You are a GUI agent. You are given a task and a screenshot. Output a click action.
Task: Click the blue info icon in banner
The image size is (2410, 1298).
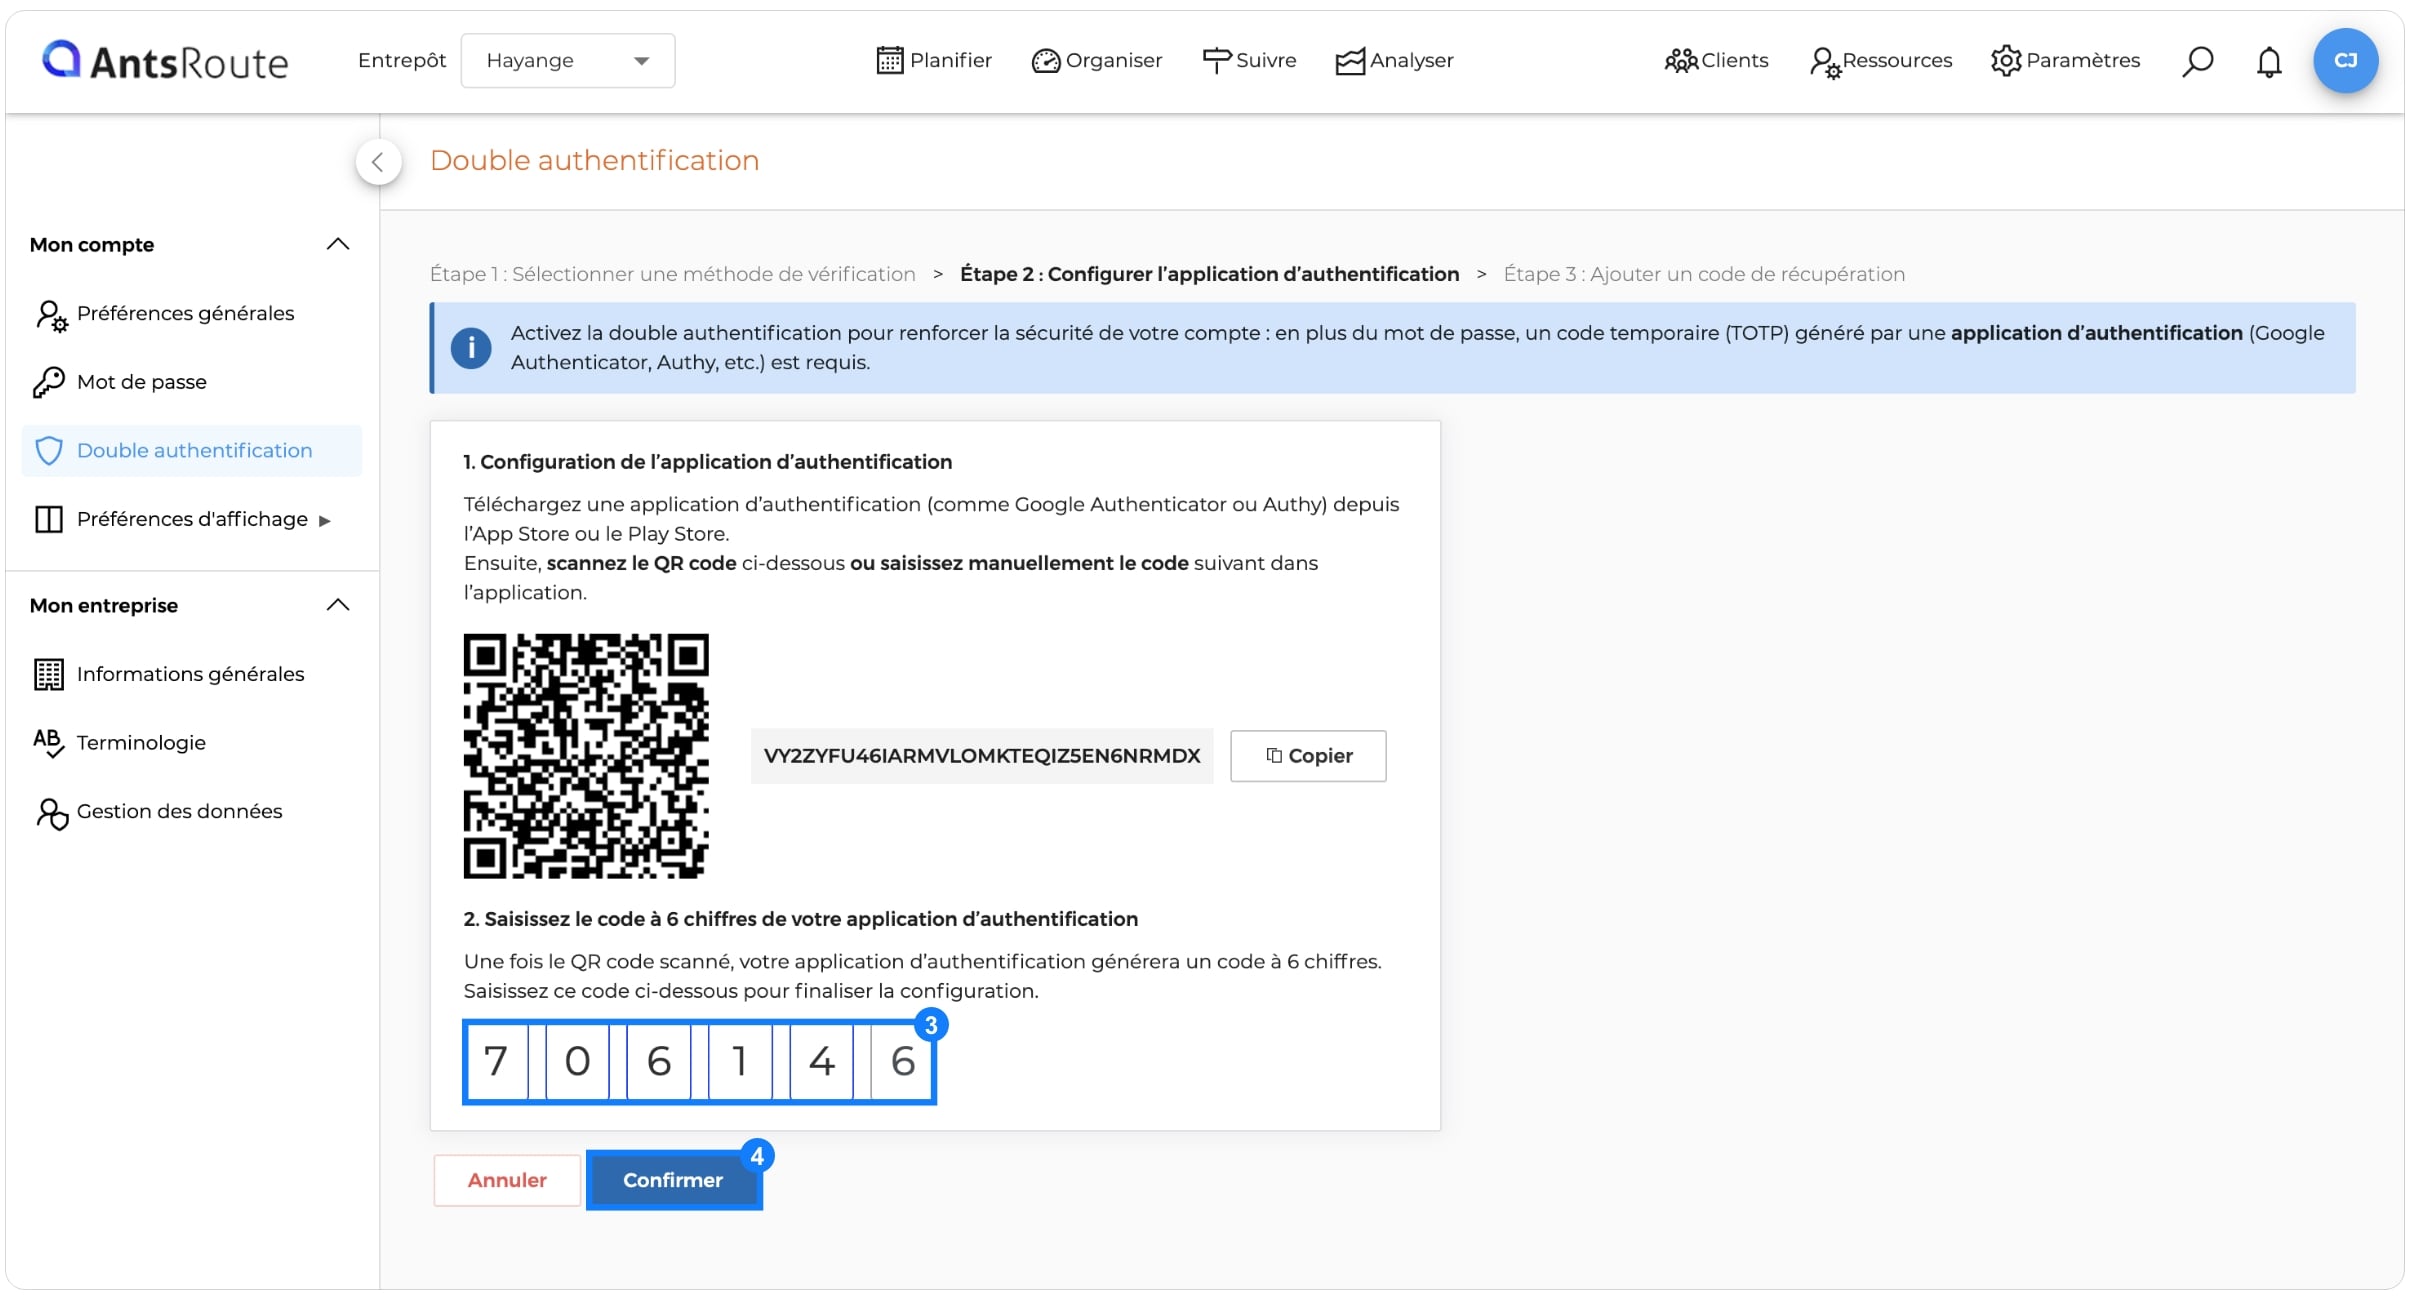tap(471, 348)
